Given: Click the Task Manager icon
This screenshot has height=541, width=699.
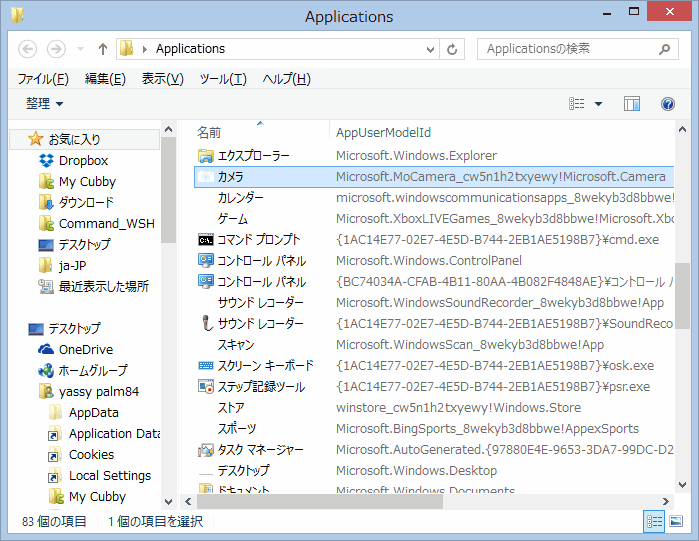Looking at the screenshot, I should tap(206, 450).
